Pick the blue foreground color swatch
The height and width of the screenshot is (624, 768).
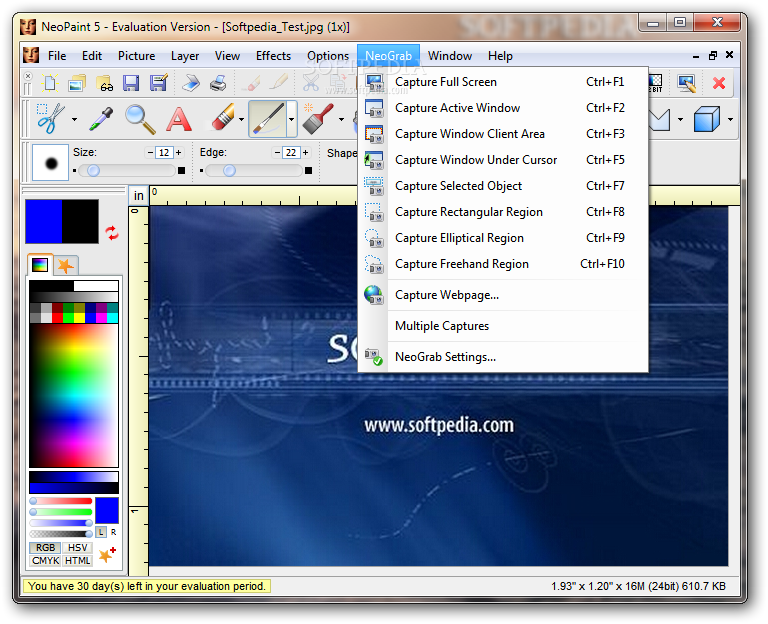44,221
